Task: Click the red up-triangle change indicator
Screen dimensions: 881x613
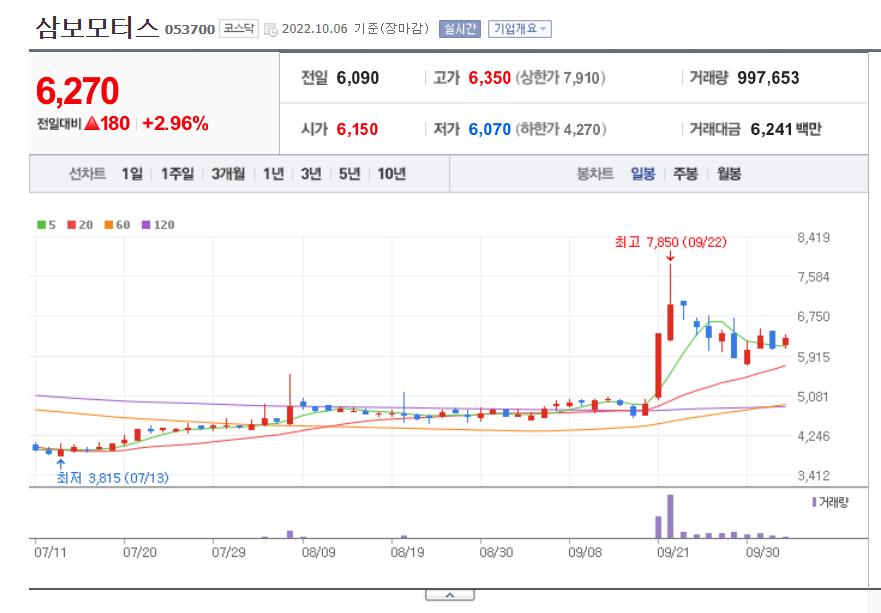Action: pos(92,123)
